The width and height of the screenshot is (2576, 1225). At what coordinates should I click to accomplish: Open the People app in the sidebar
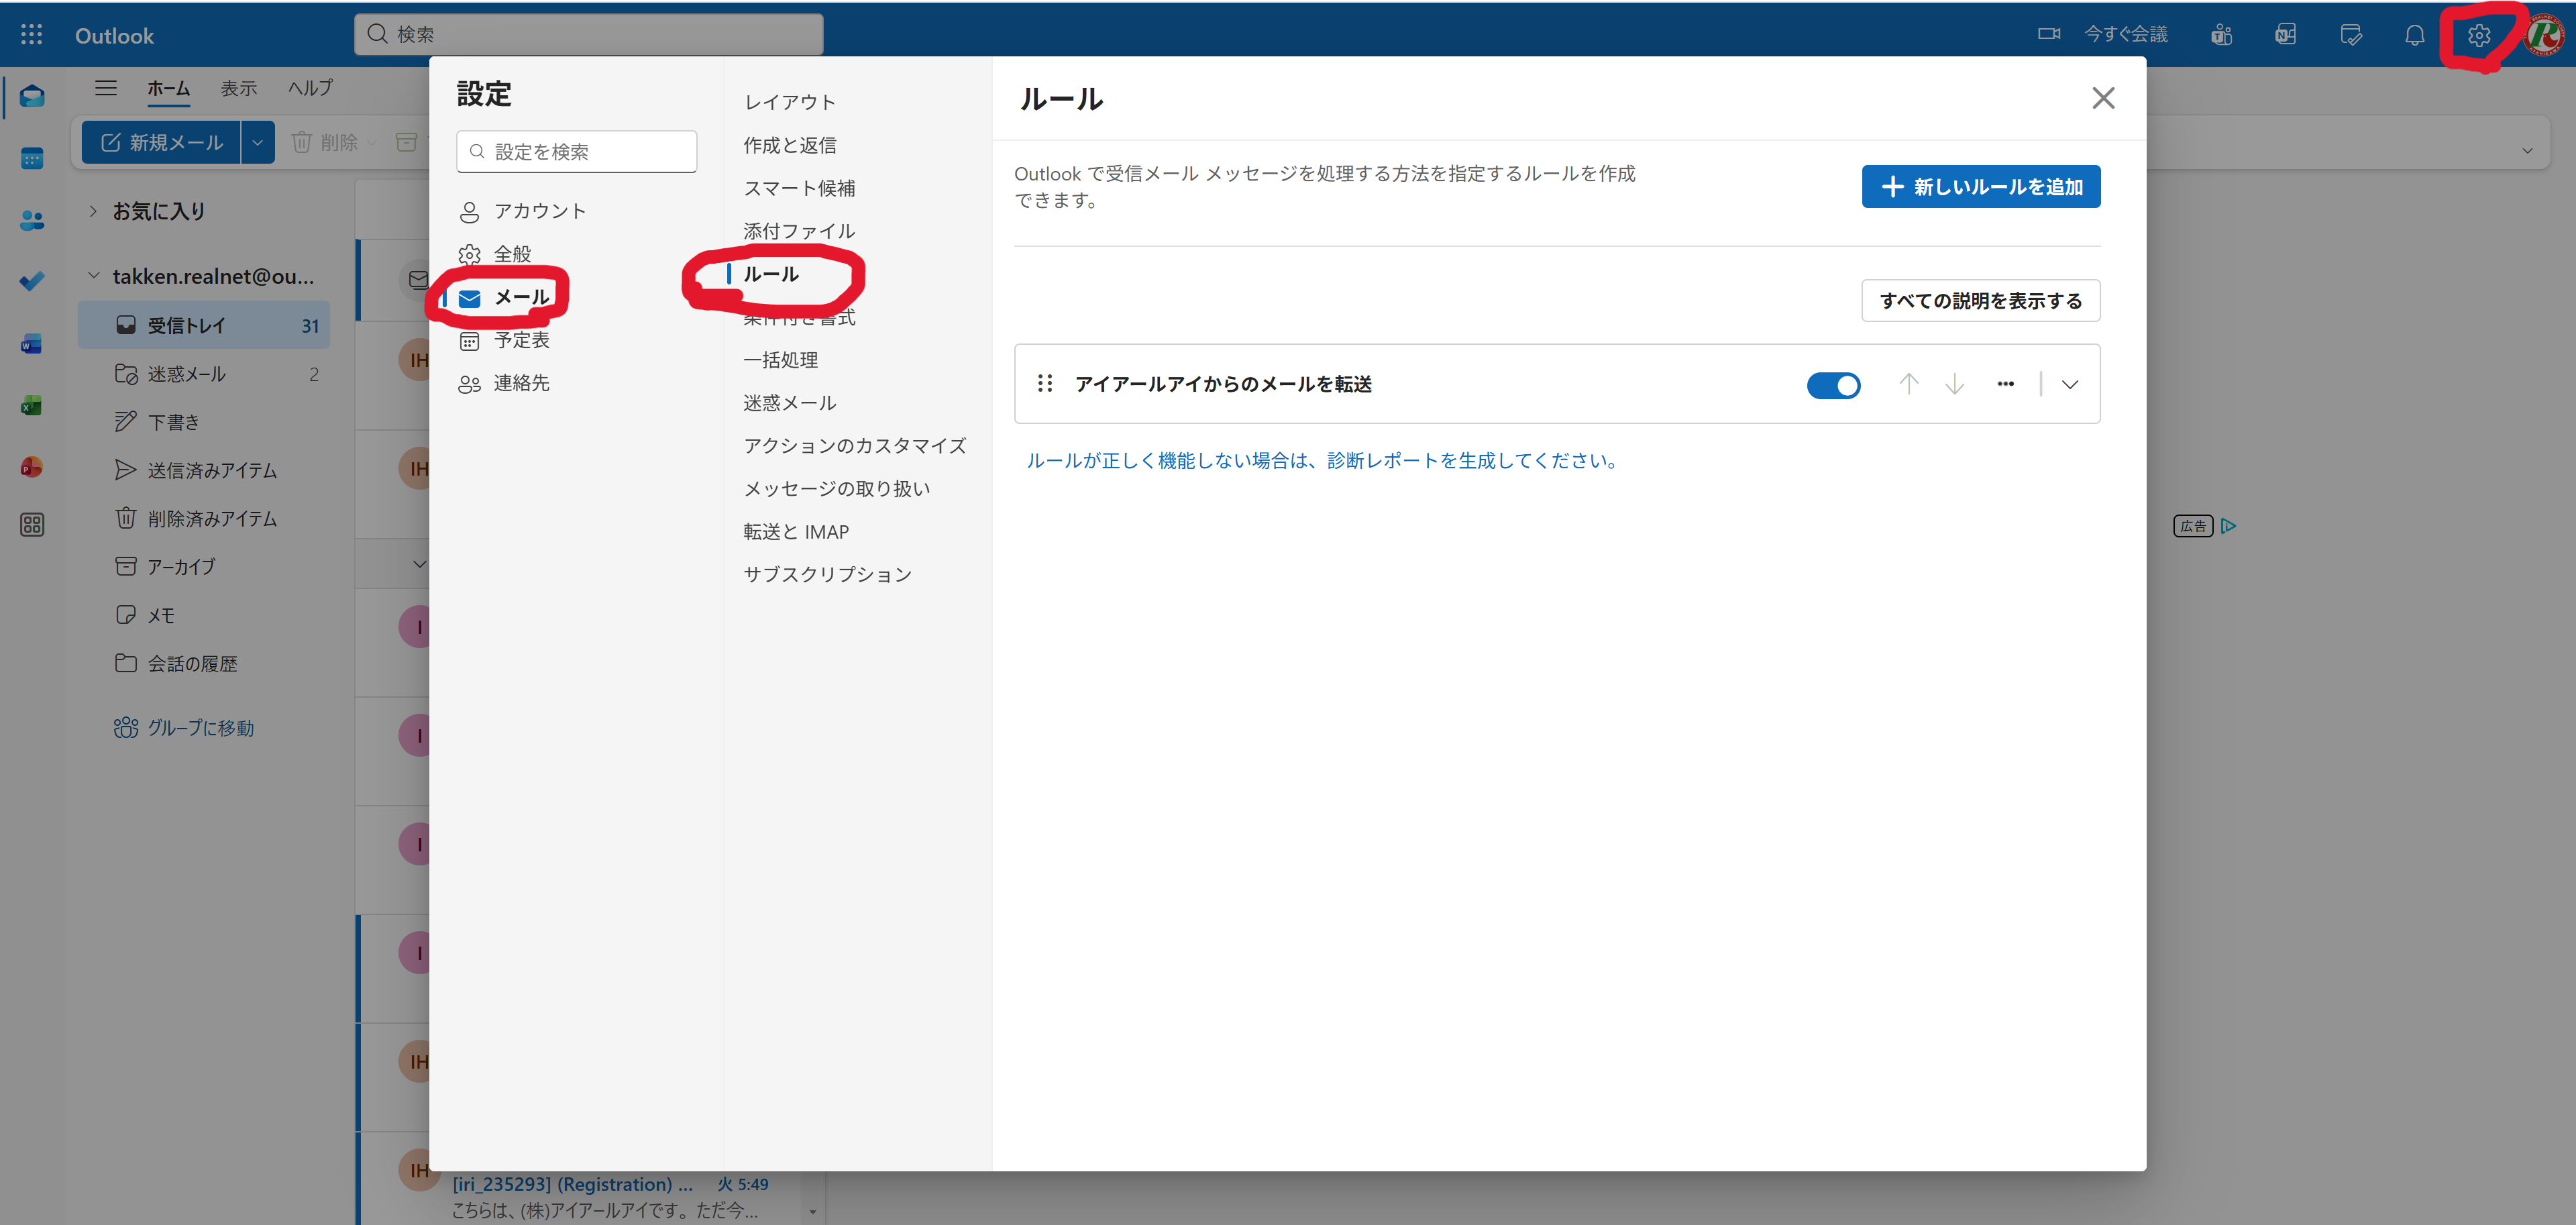tap(31, 220)
